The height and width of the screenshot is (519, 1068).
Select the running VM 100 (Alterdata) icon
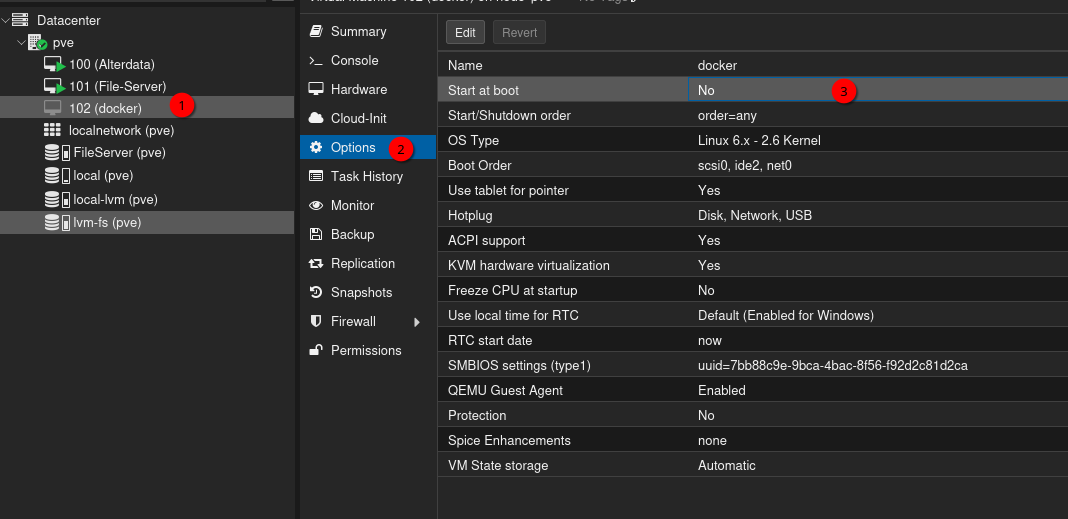tap(54, 64)
